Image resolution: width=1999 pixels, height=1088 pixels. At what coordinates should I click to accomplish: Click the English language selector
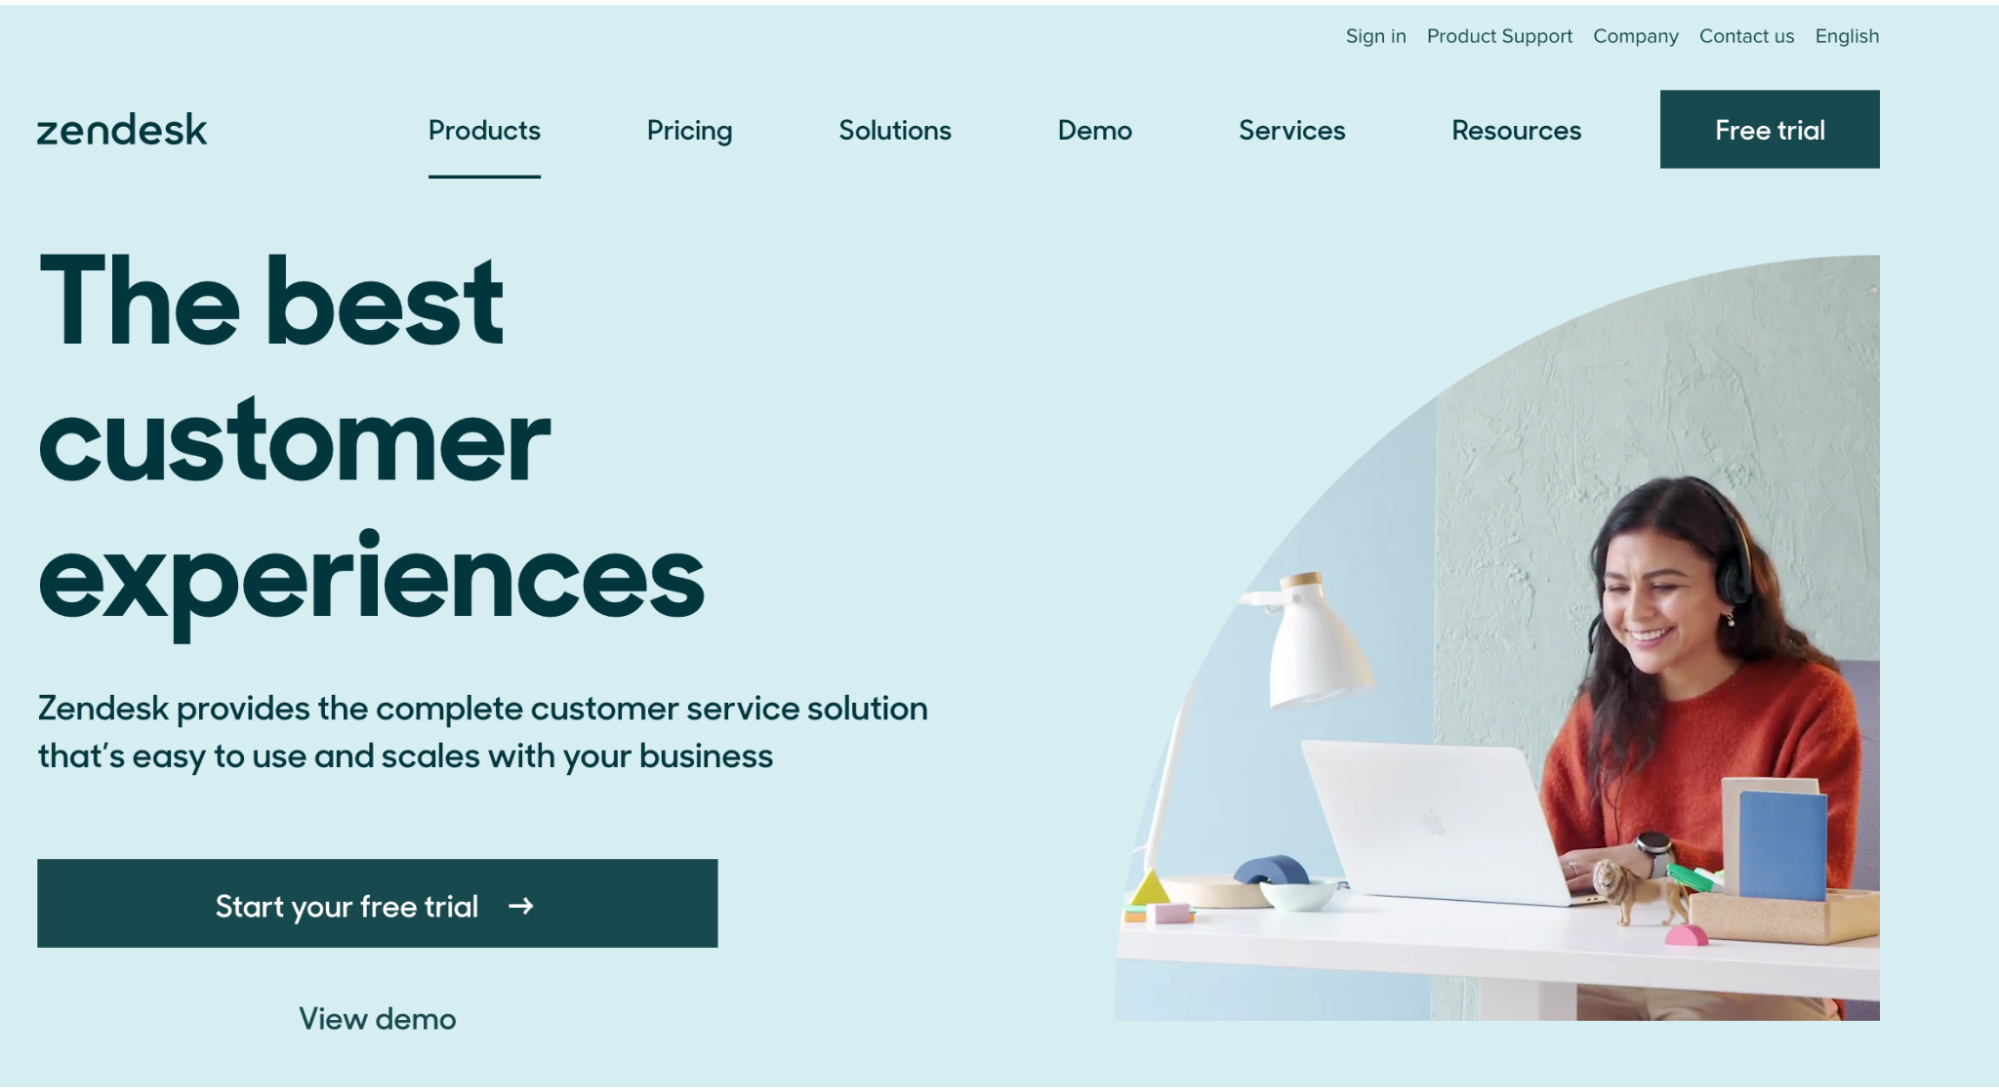coord(1848,35)
